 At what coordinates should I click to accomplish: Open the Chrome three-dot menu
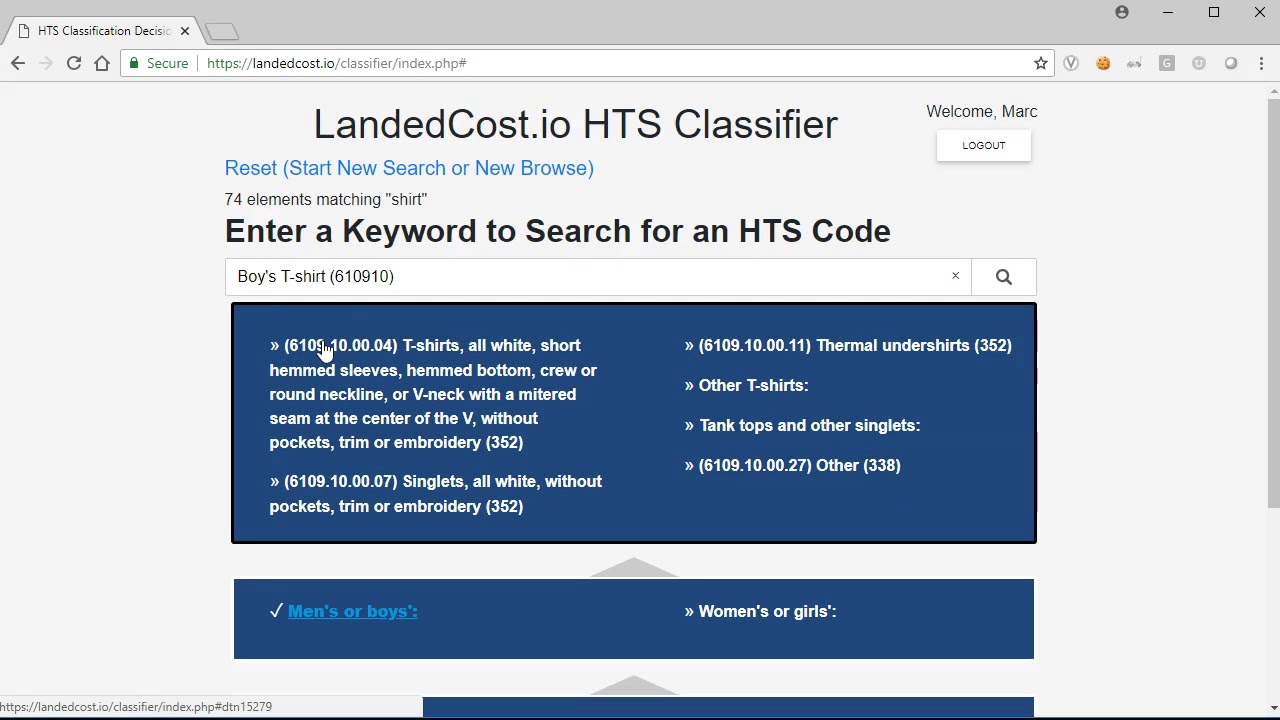click(1262, 63)
